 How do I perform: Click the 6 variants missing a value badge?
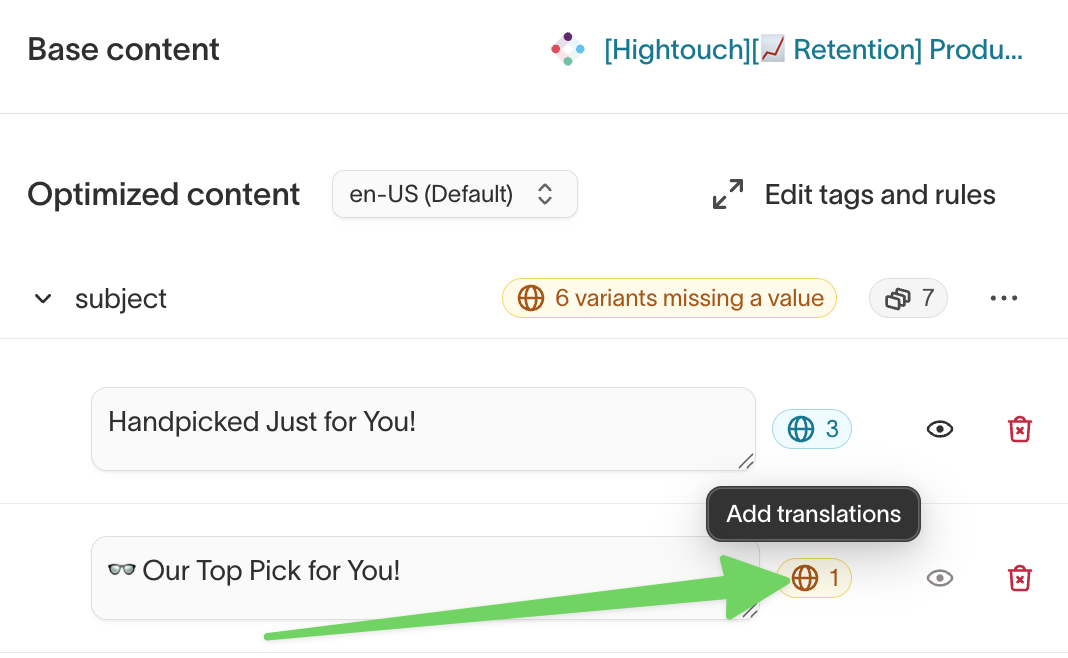point(669,298)
